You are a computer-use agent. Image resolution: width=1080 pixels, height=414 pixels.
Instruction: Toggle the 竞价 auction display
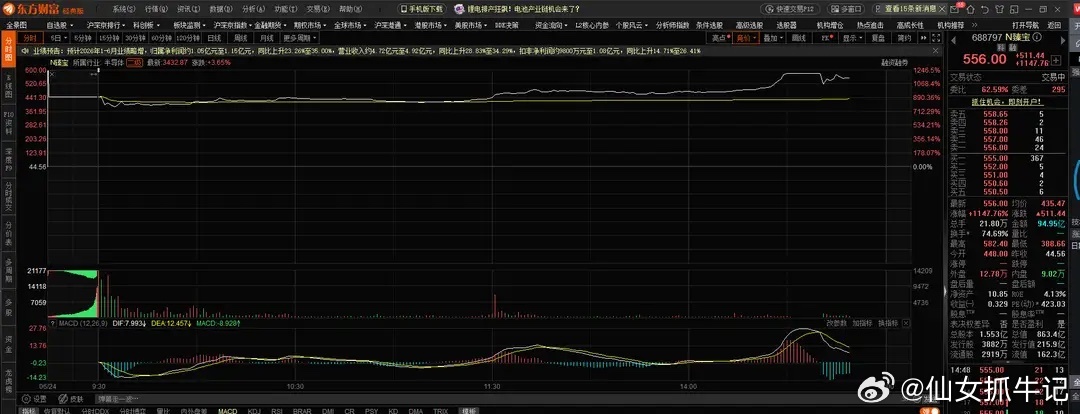click(x=745, y=38)
